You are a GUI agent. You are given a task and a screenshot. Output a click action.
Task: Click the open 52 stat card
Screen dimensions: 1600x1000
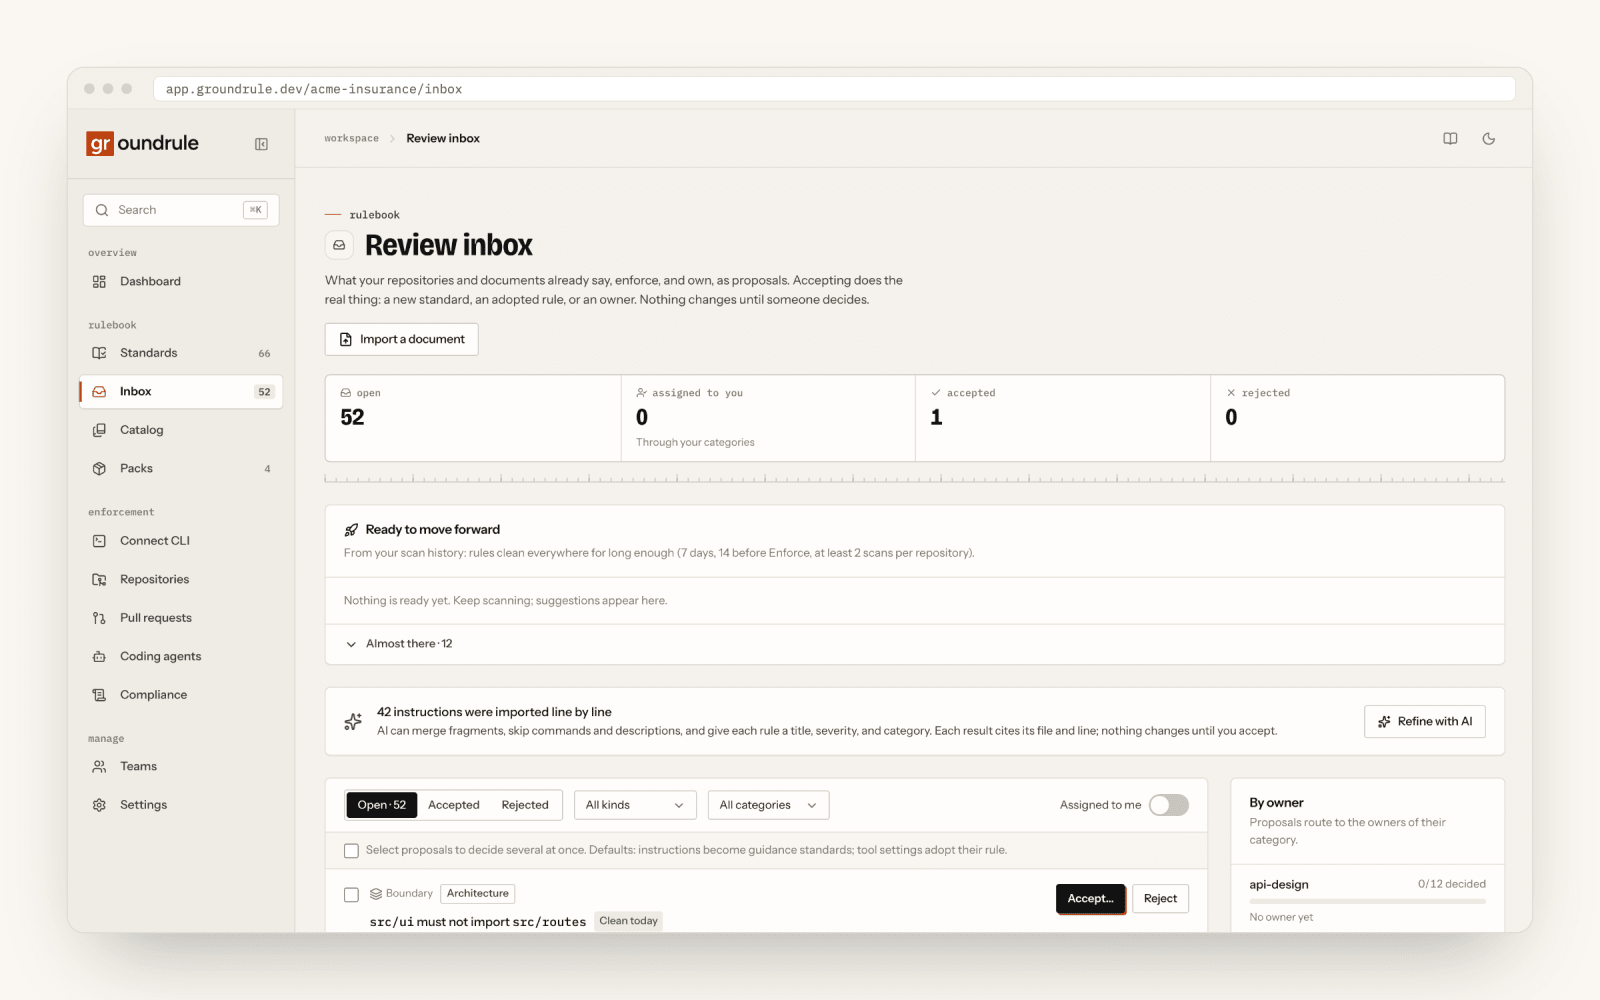(x=473, y=418)
